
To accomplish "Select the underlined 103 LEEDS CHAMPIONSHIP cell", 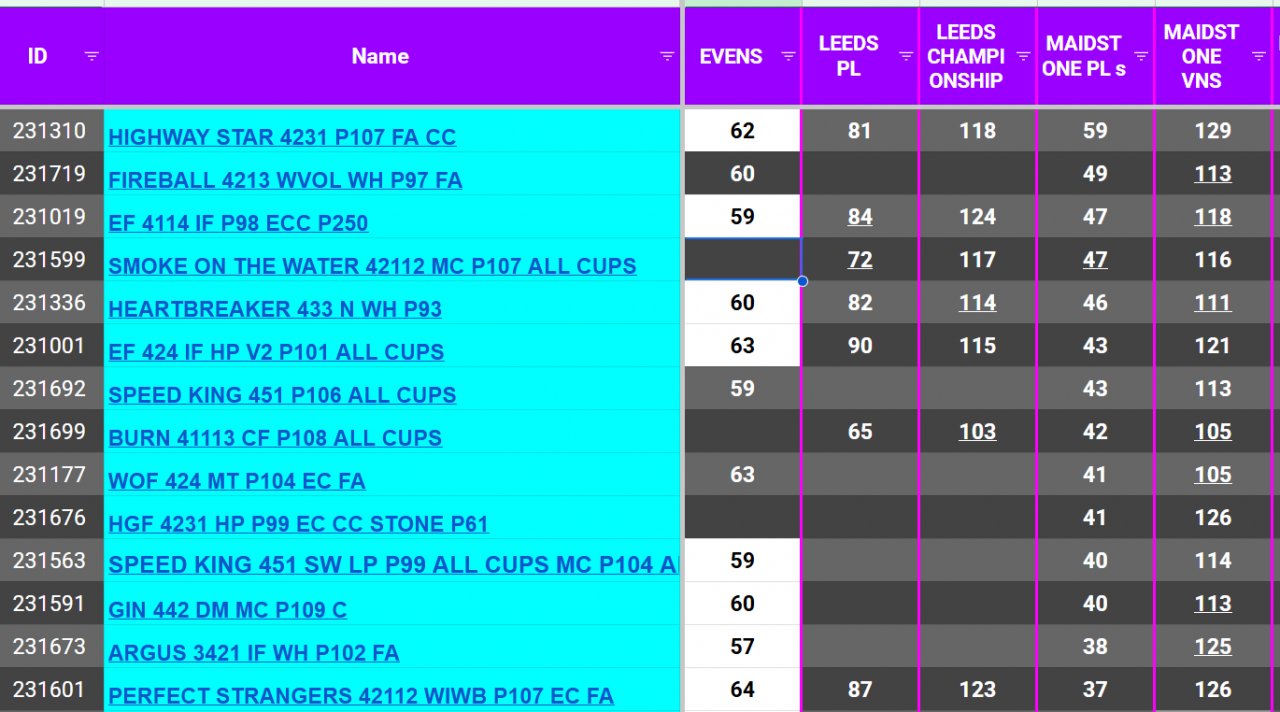I will coord(977,432).
